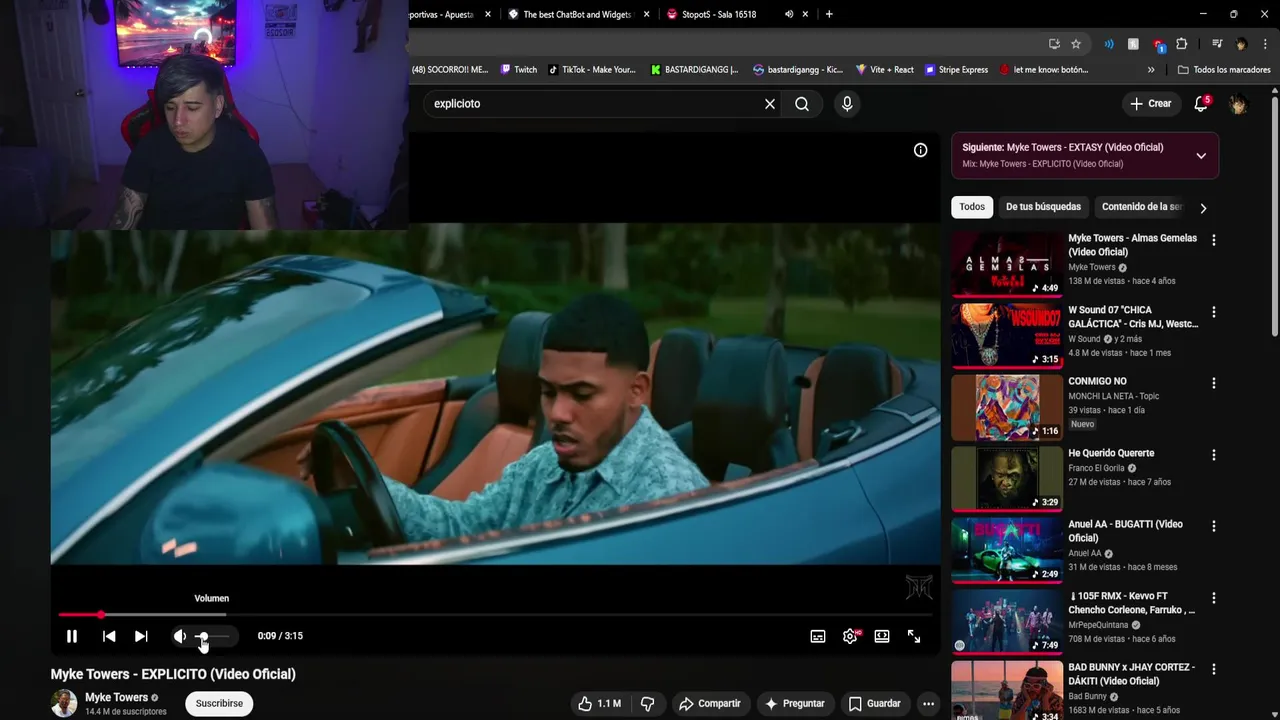Open the CHICA GALÁCTICA thumbnail
This screenshot has height=720, width=1280.
point(1007,336)
